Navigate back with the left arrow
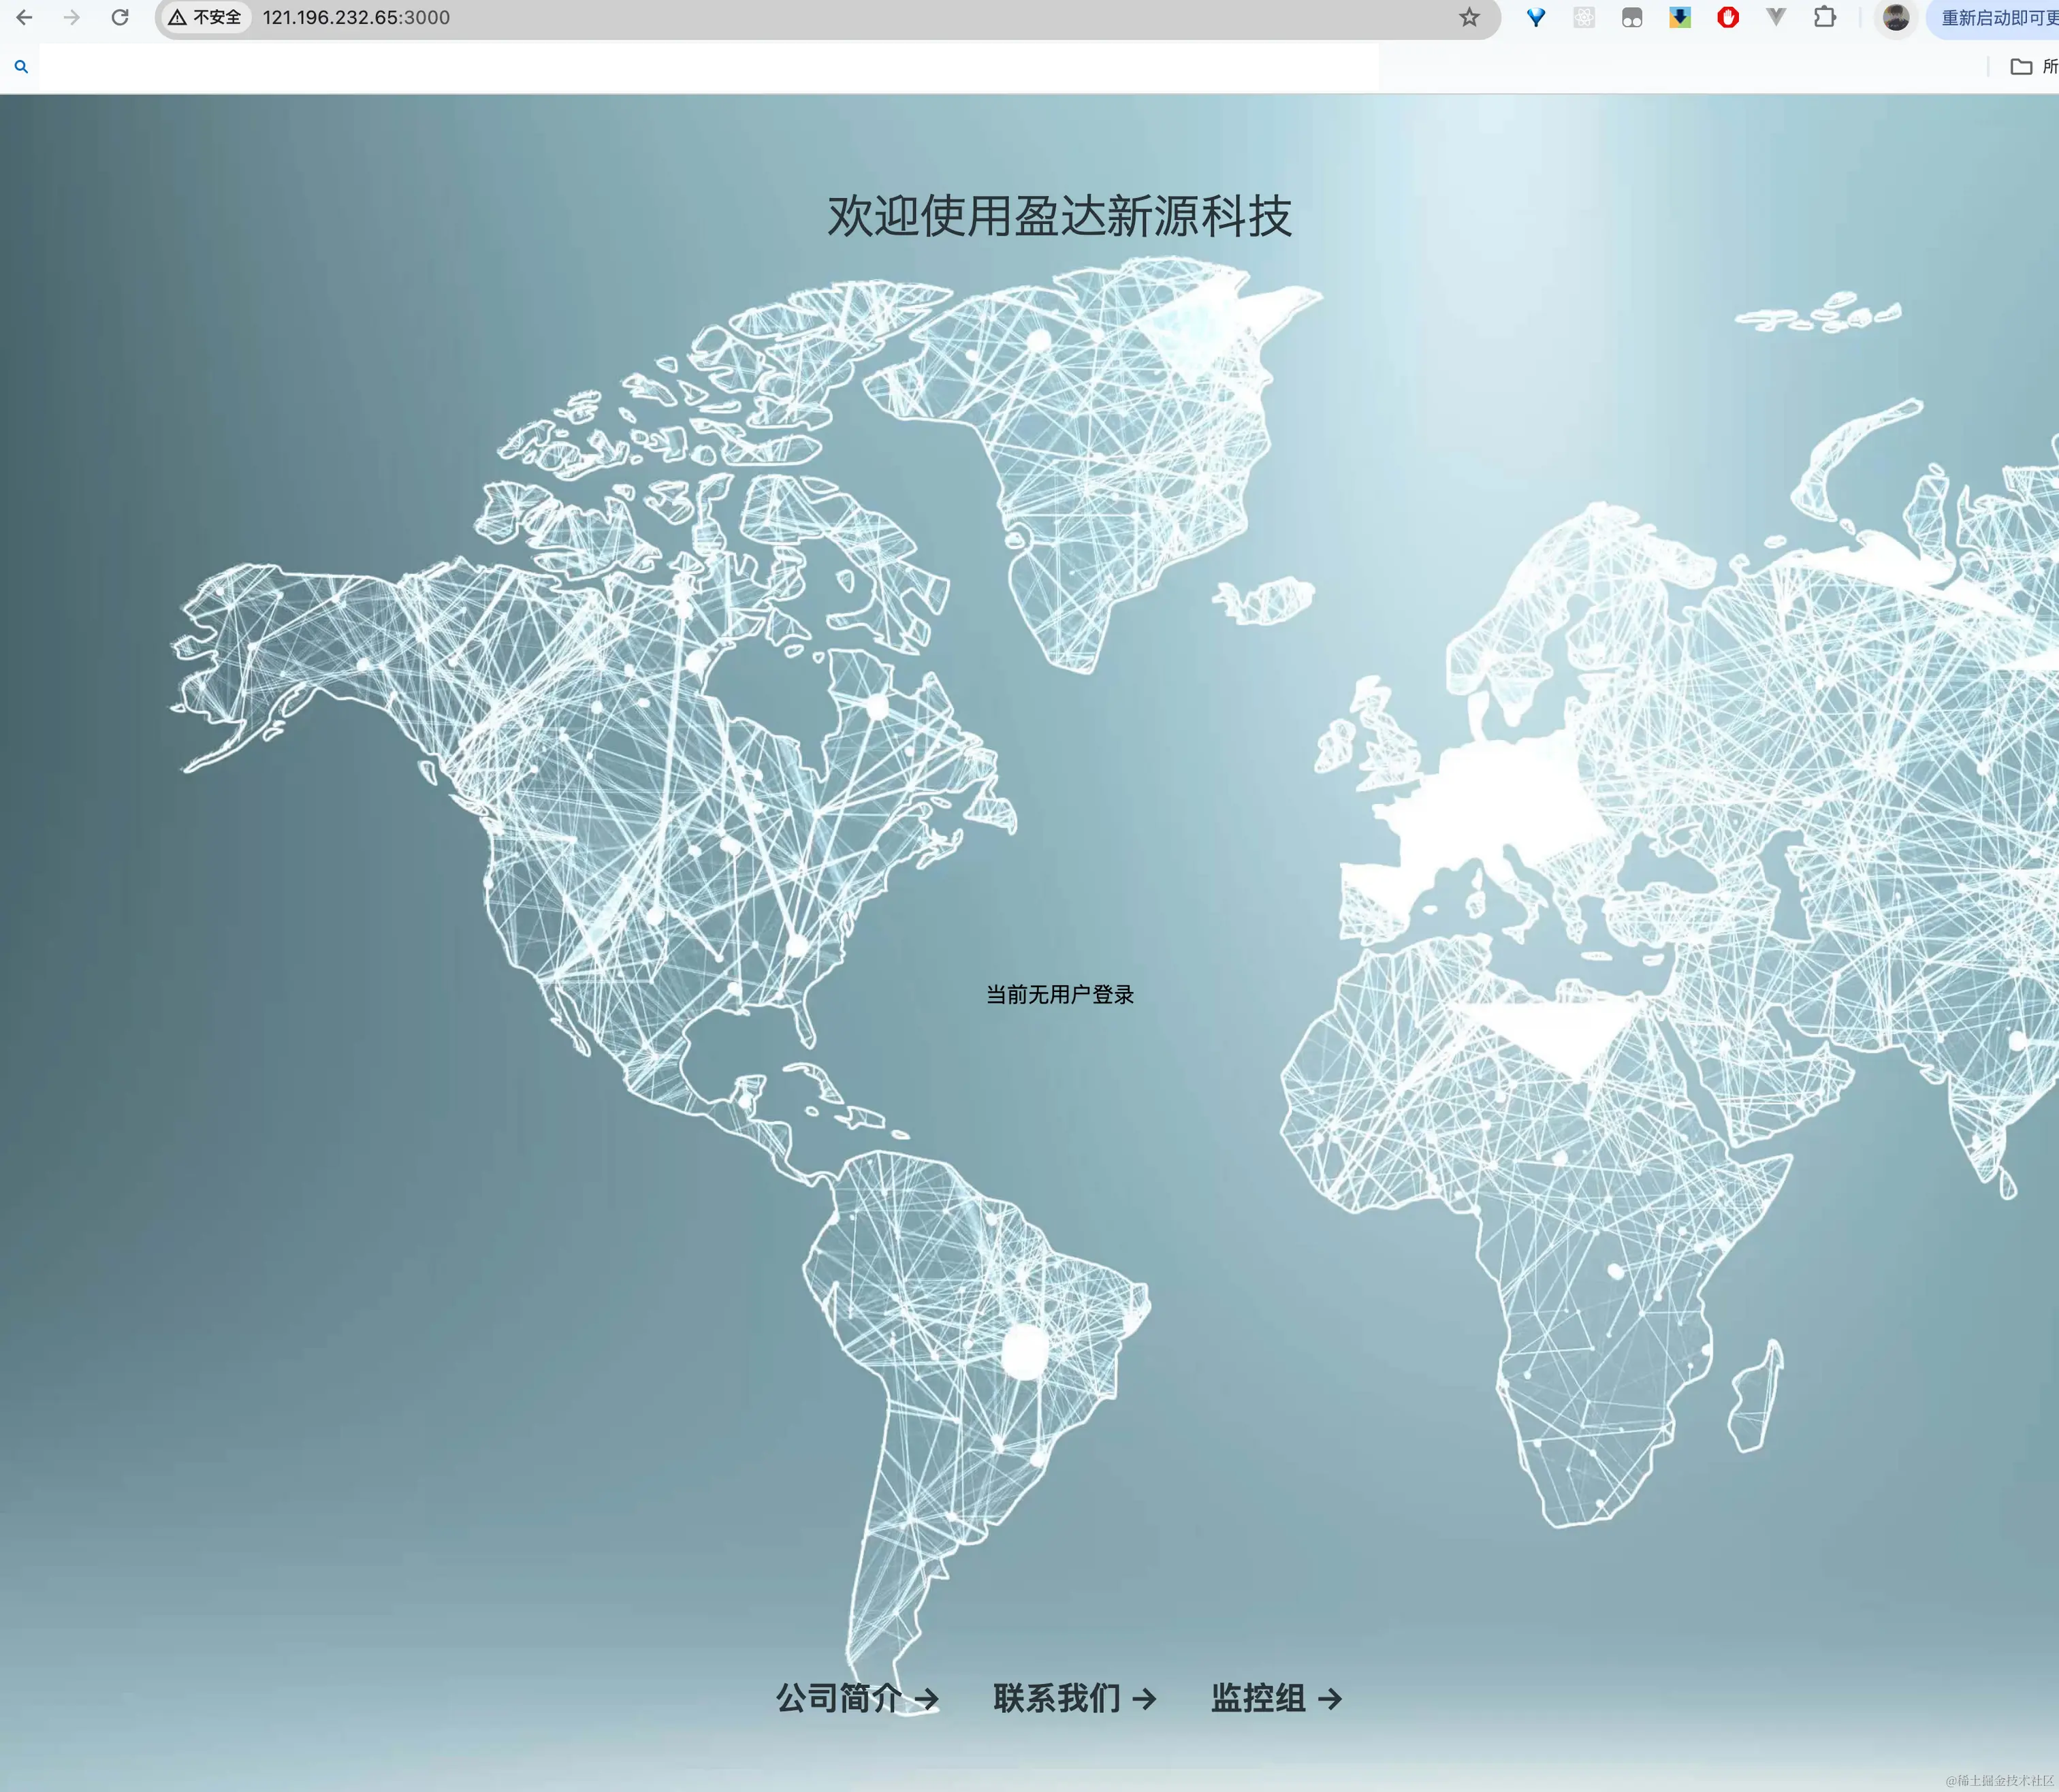Image resolution: width=2059 pixels, height=1792 pixels. tap(24, 17)
